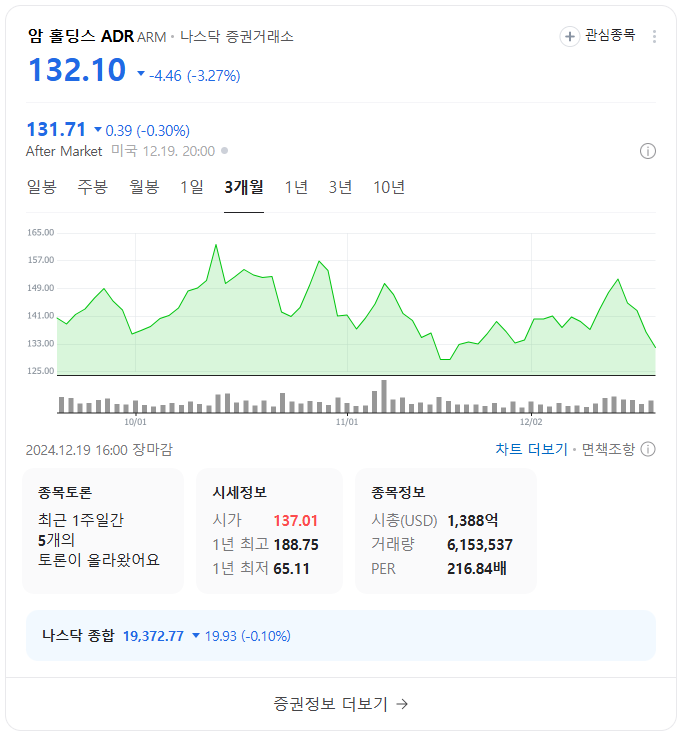Screen dimensions: 681x740
Task: Click the After Market label
Action: tap(64, 151)
